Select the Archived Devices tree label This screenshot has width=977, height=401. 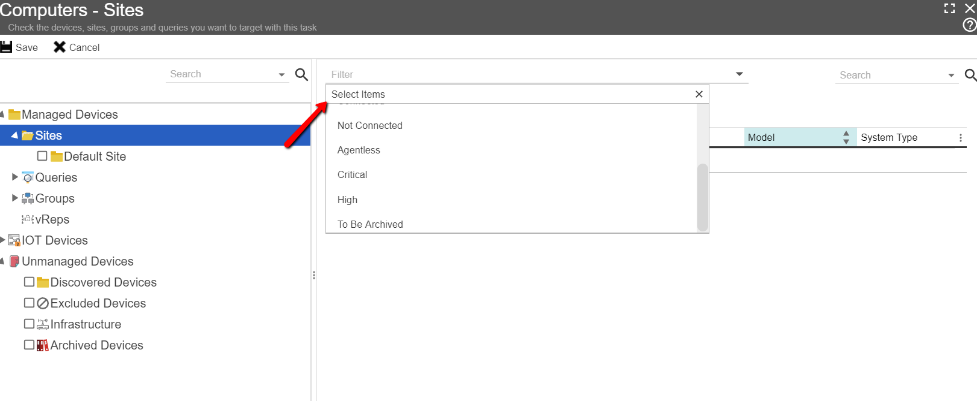97,345
